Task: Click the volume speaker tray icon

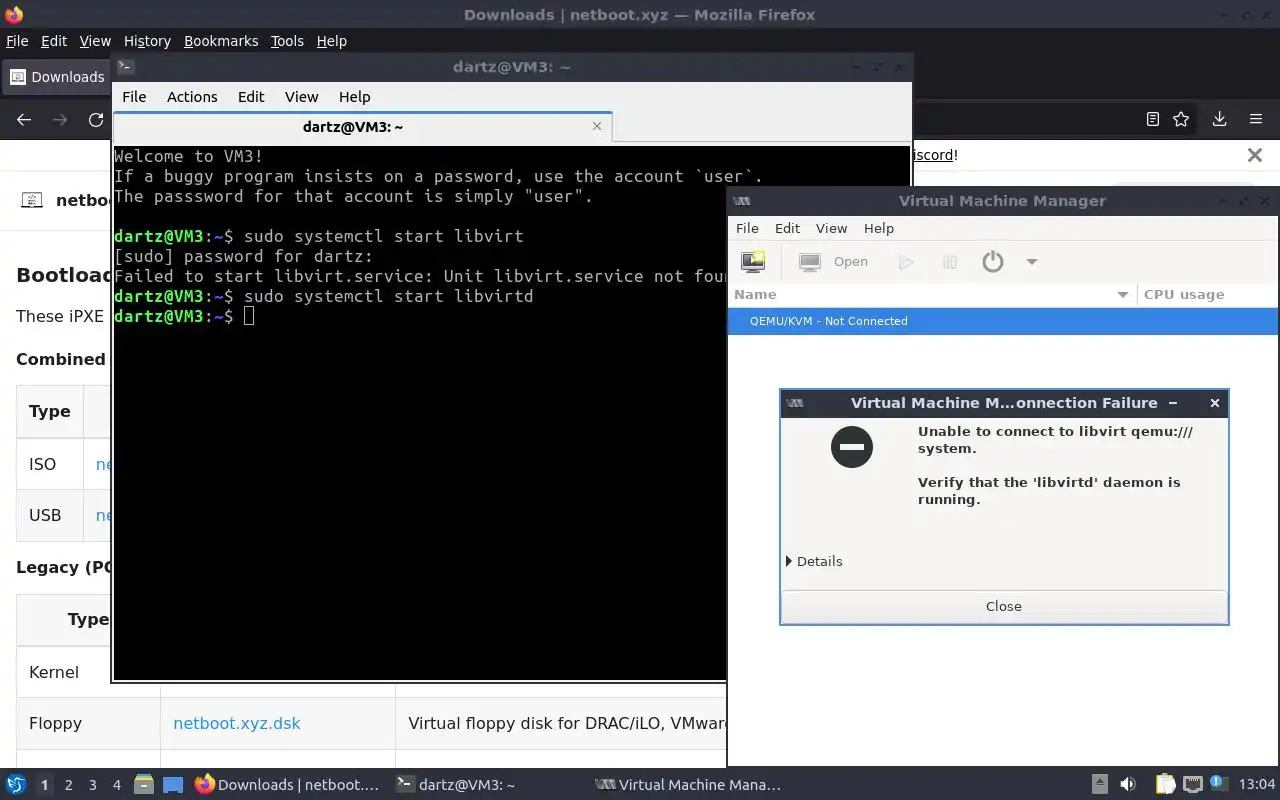Action: pos(1128,785)
